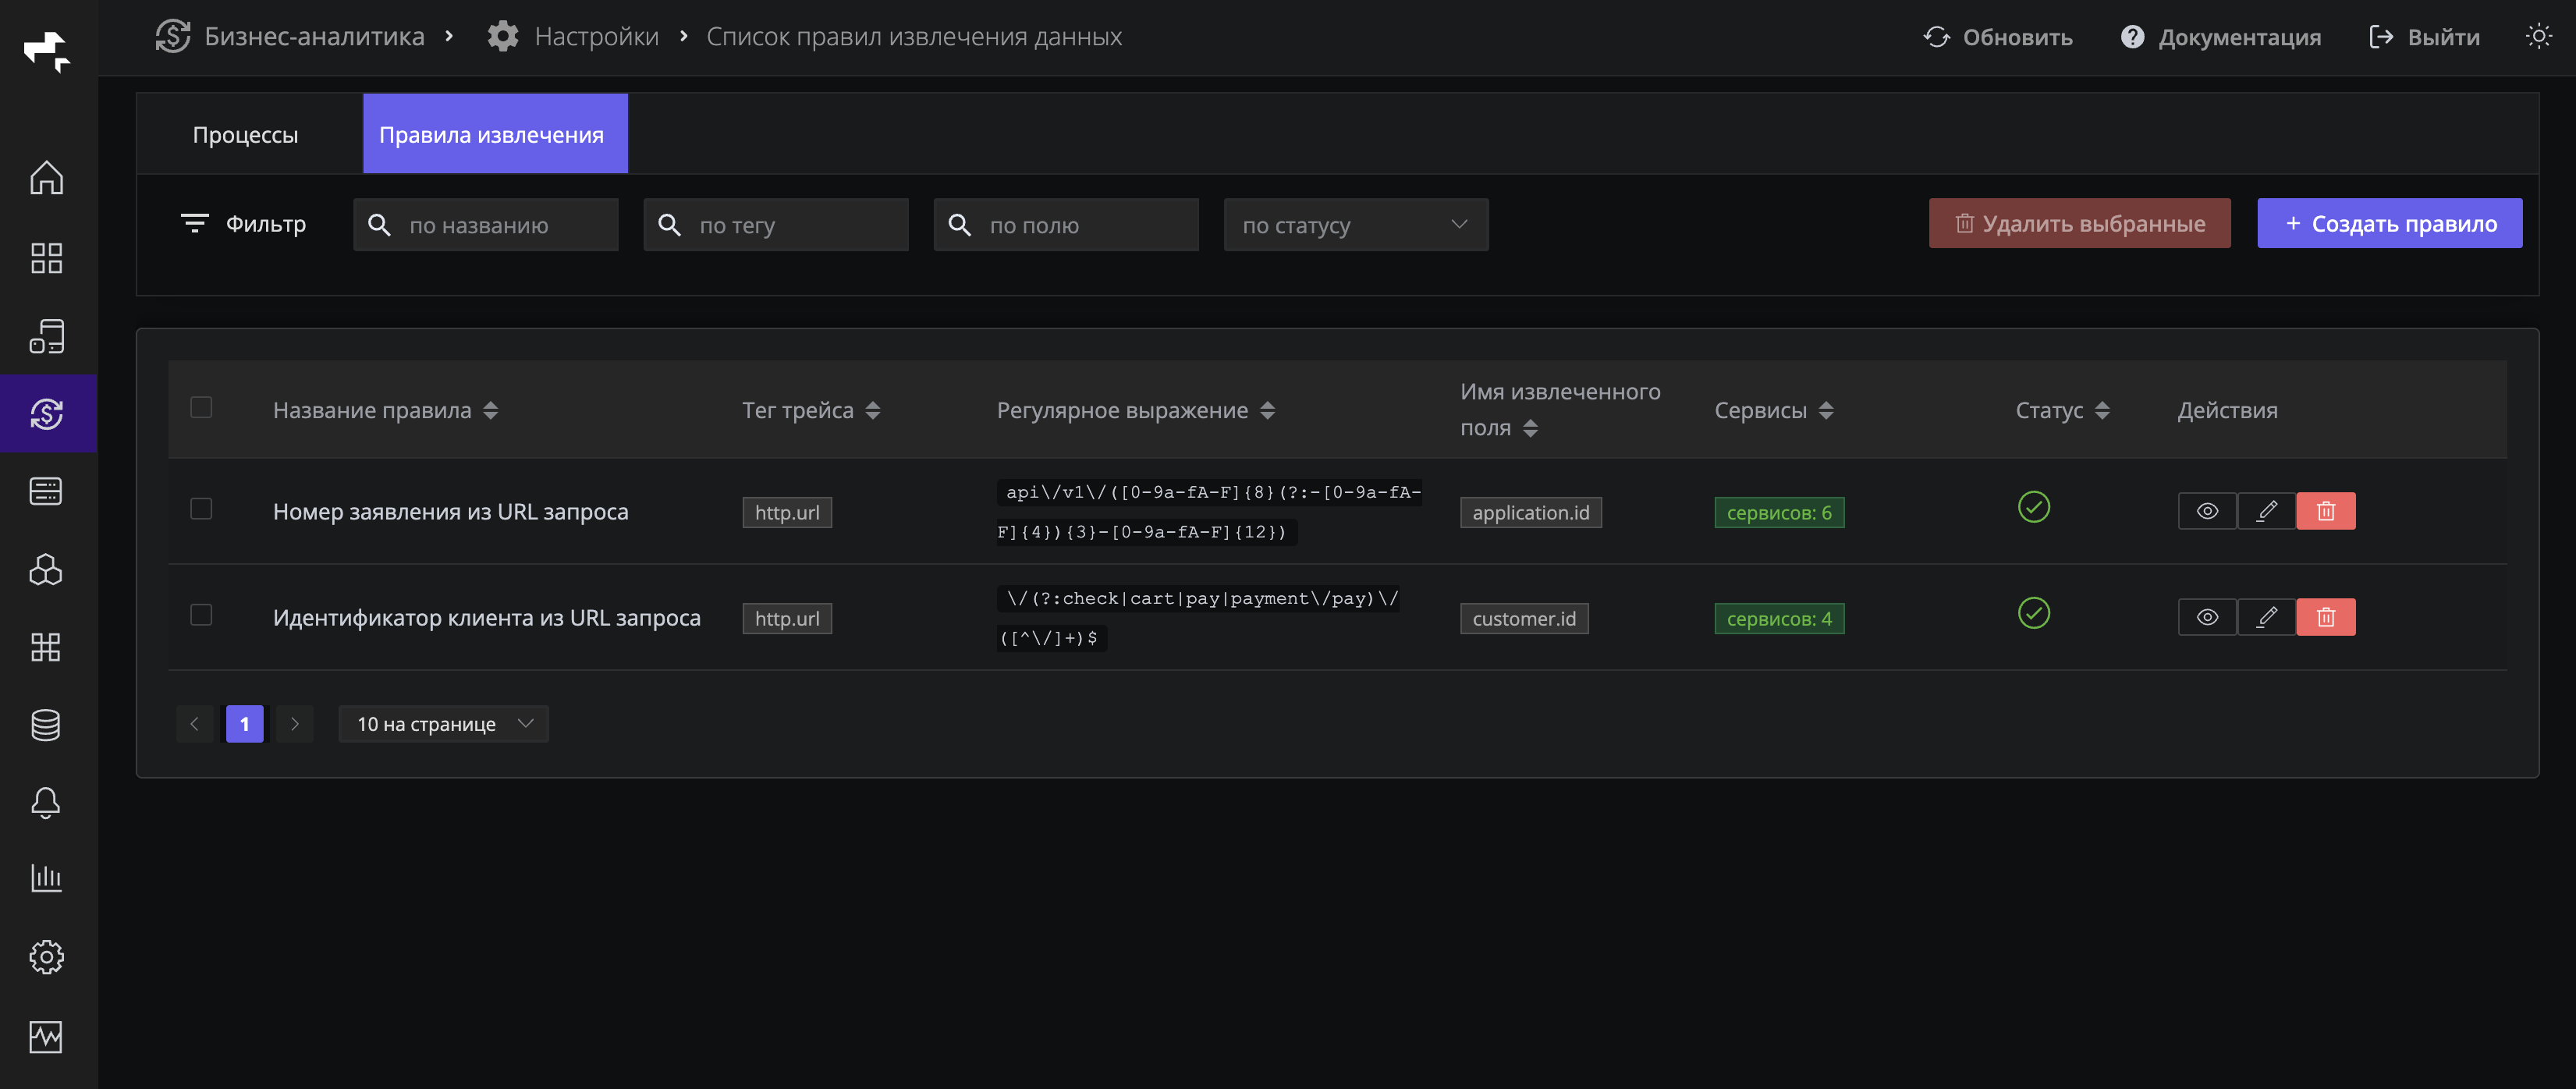Go to 'Настройки' in the breadcrumb

pyautogui.click(x=596, y=37)
